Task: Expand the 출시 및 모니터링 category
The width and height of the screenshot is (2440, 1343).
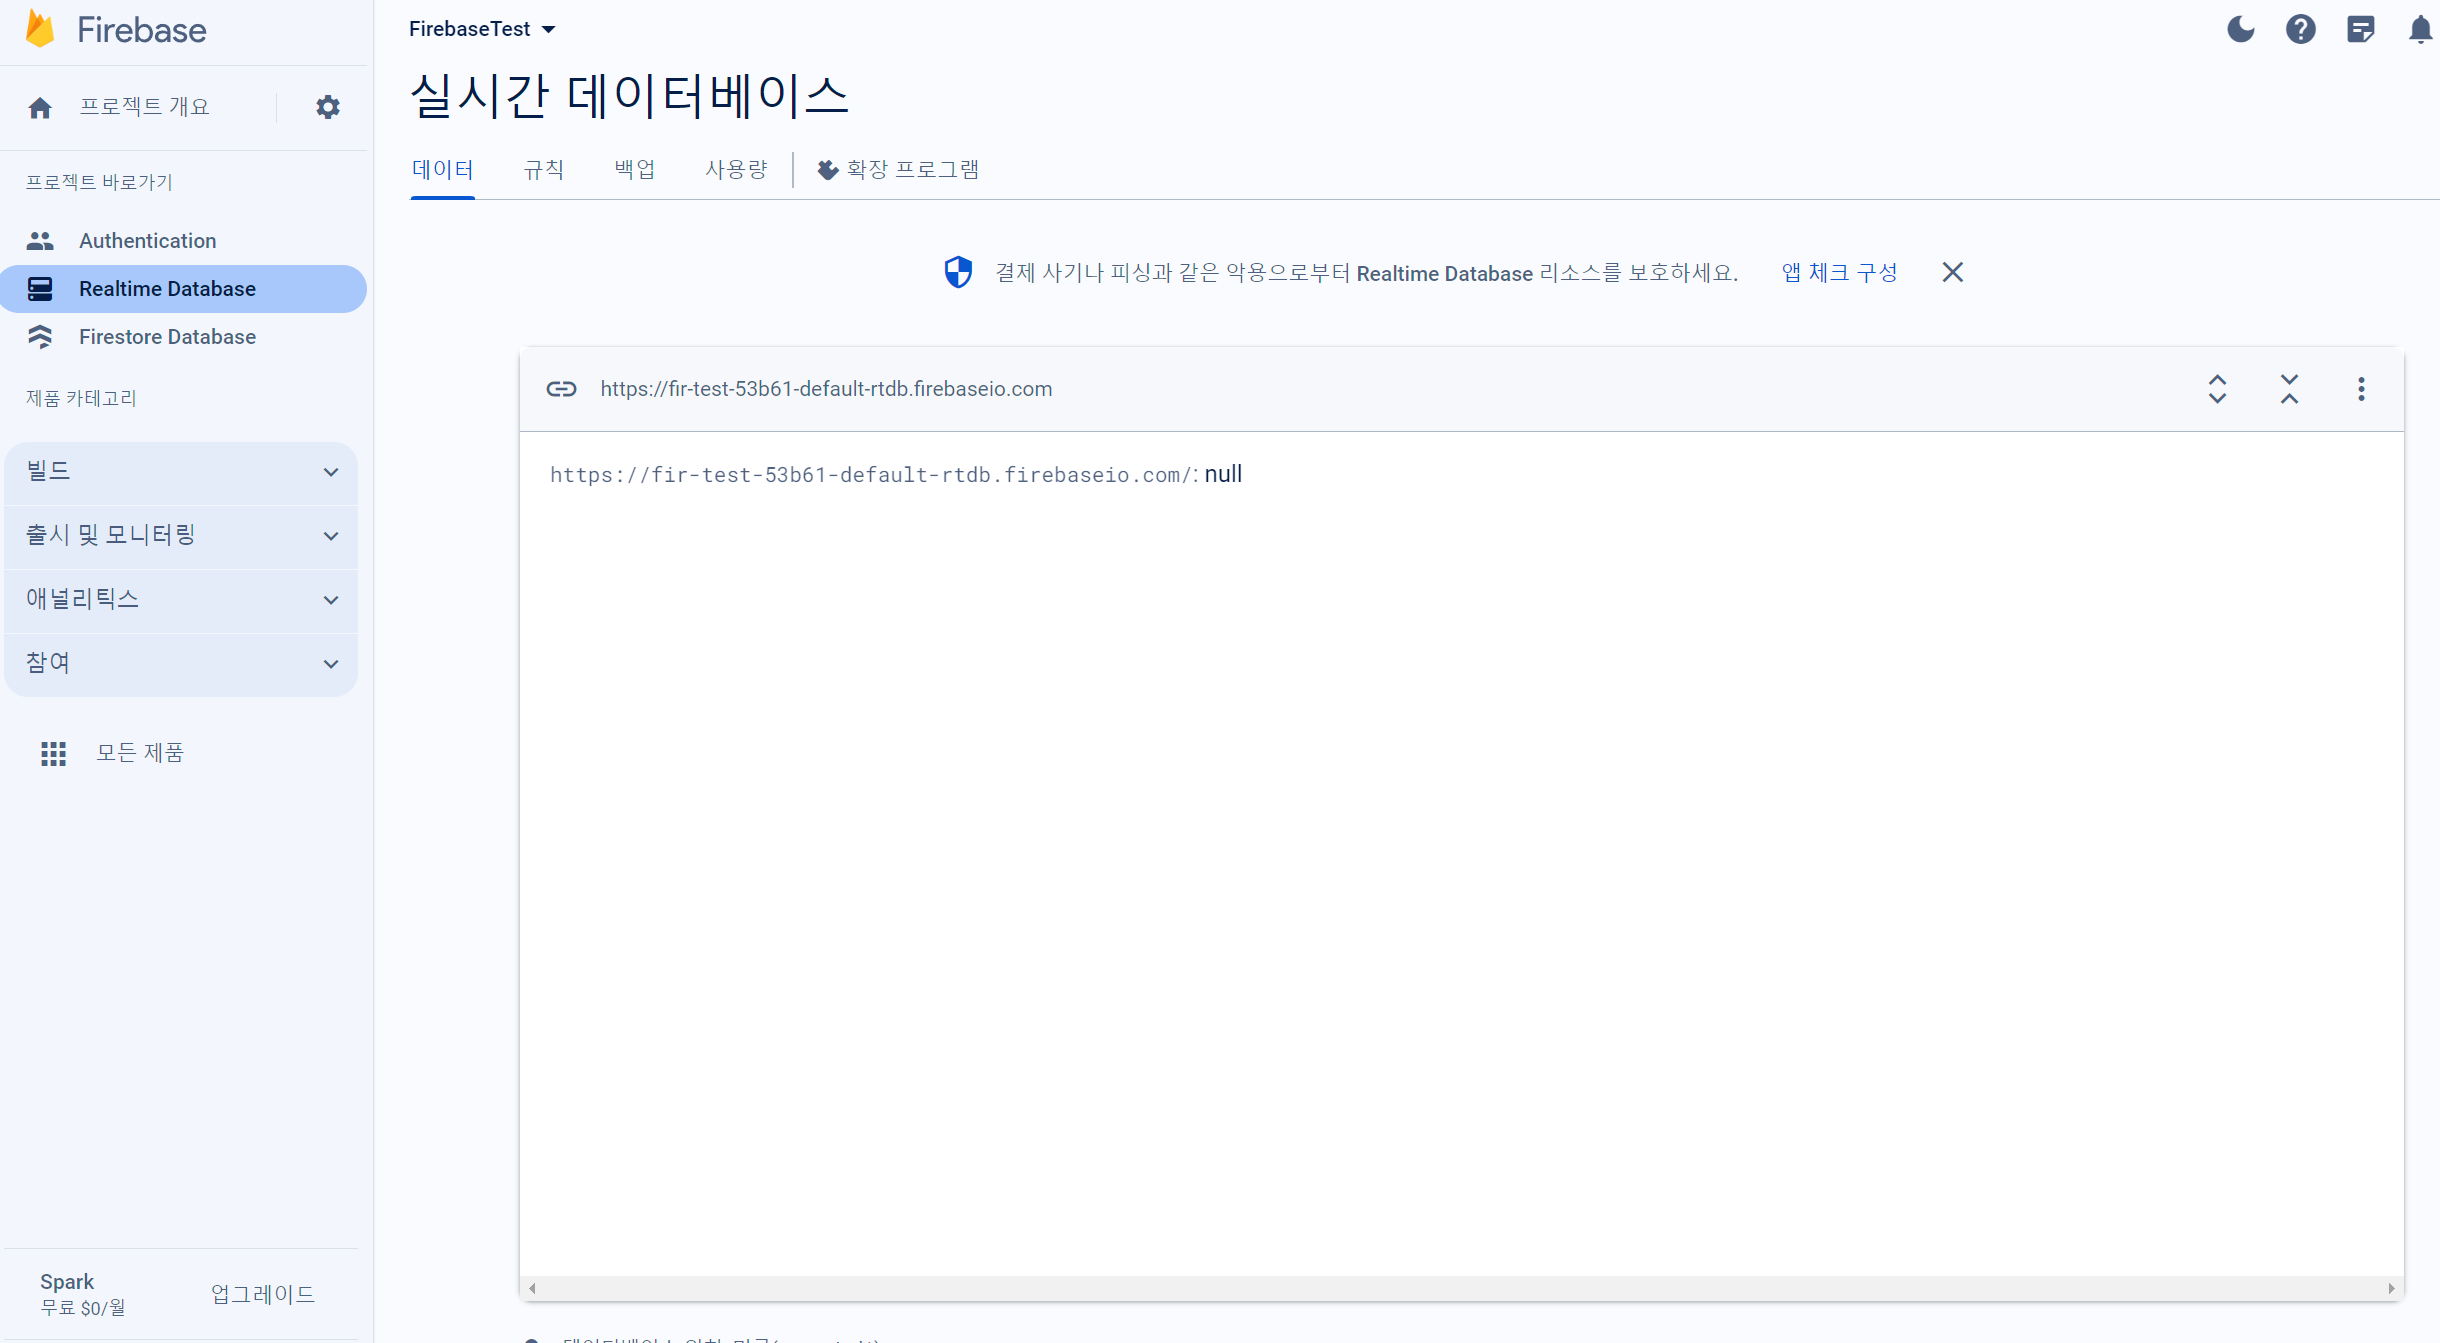Action: coord(181,535)
